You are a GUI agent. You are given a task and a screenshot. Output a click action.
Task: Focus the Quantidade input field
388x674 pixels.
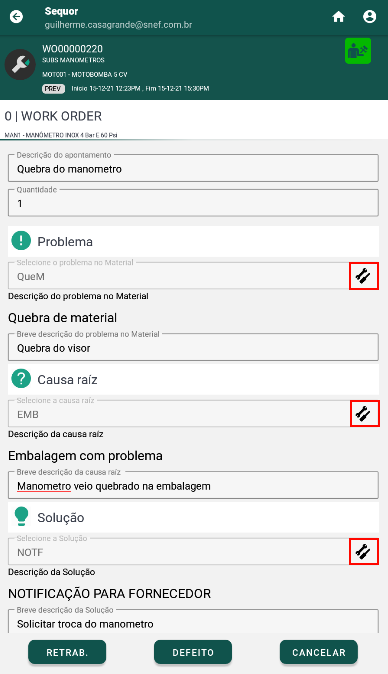pos(193,203)
